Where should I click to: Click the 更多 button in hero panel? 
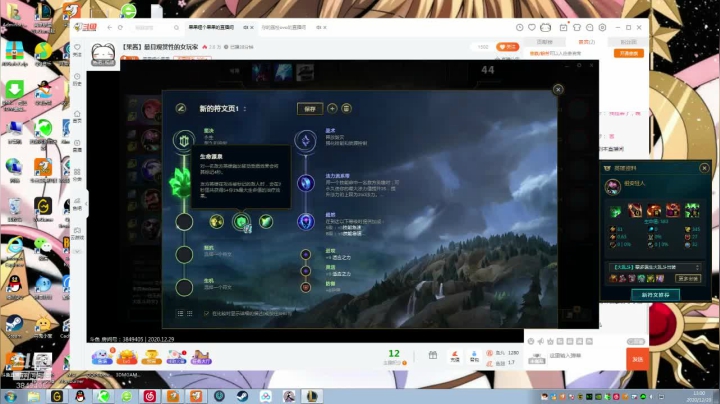pyautogui.click(x=688, y=278)
